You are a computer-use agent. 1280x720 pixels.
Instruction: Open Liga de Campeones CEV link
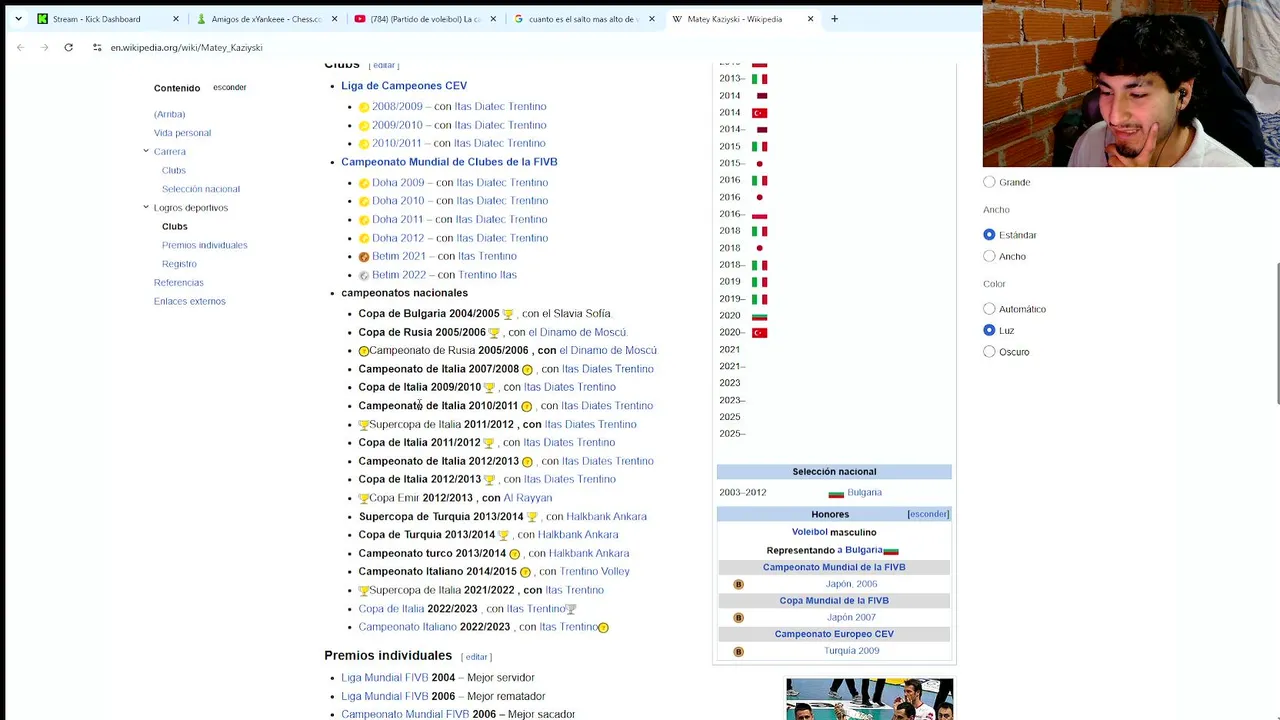(404, 86)
